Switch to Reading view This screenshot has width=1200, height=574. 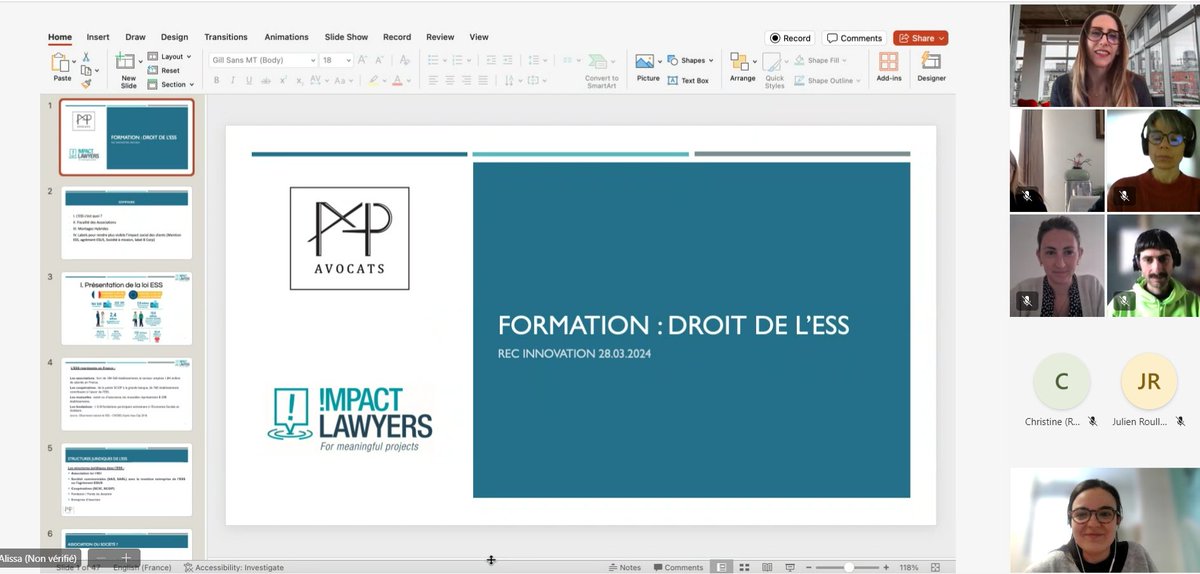point(769,567)
